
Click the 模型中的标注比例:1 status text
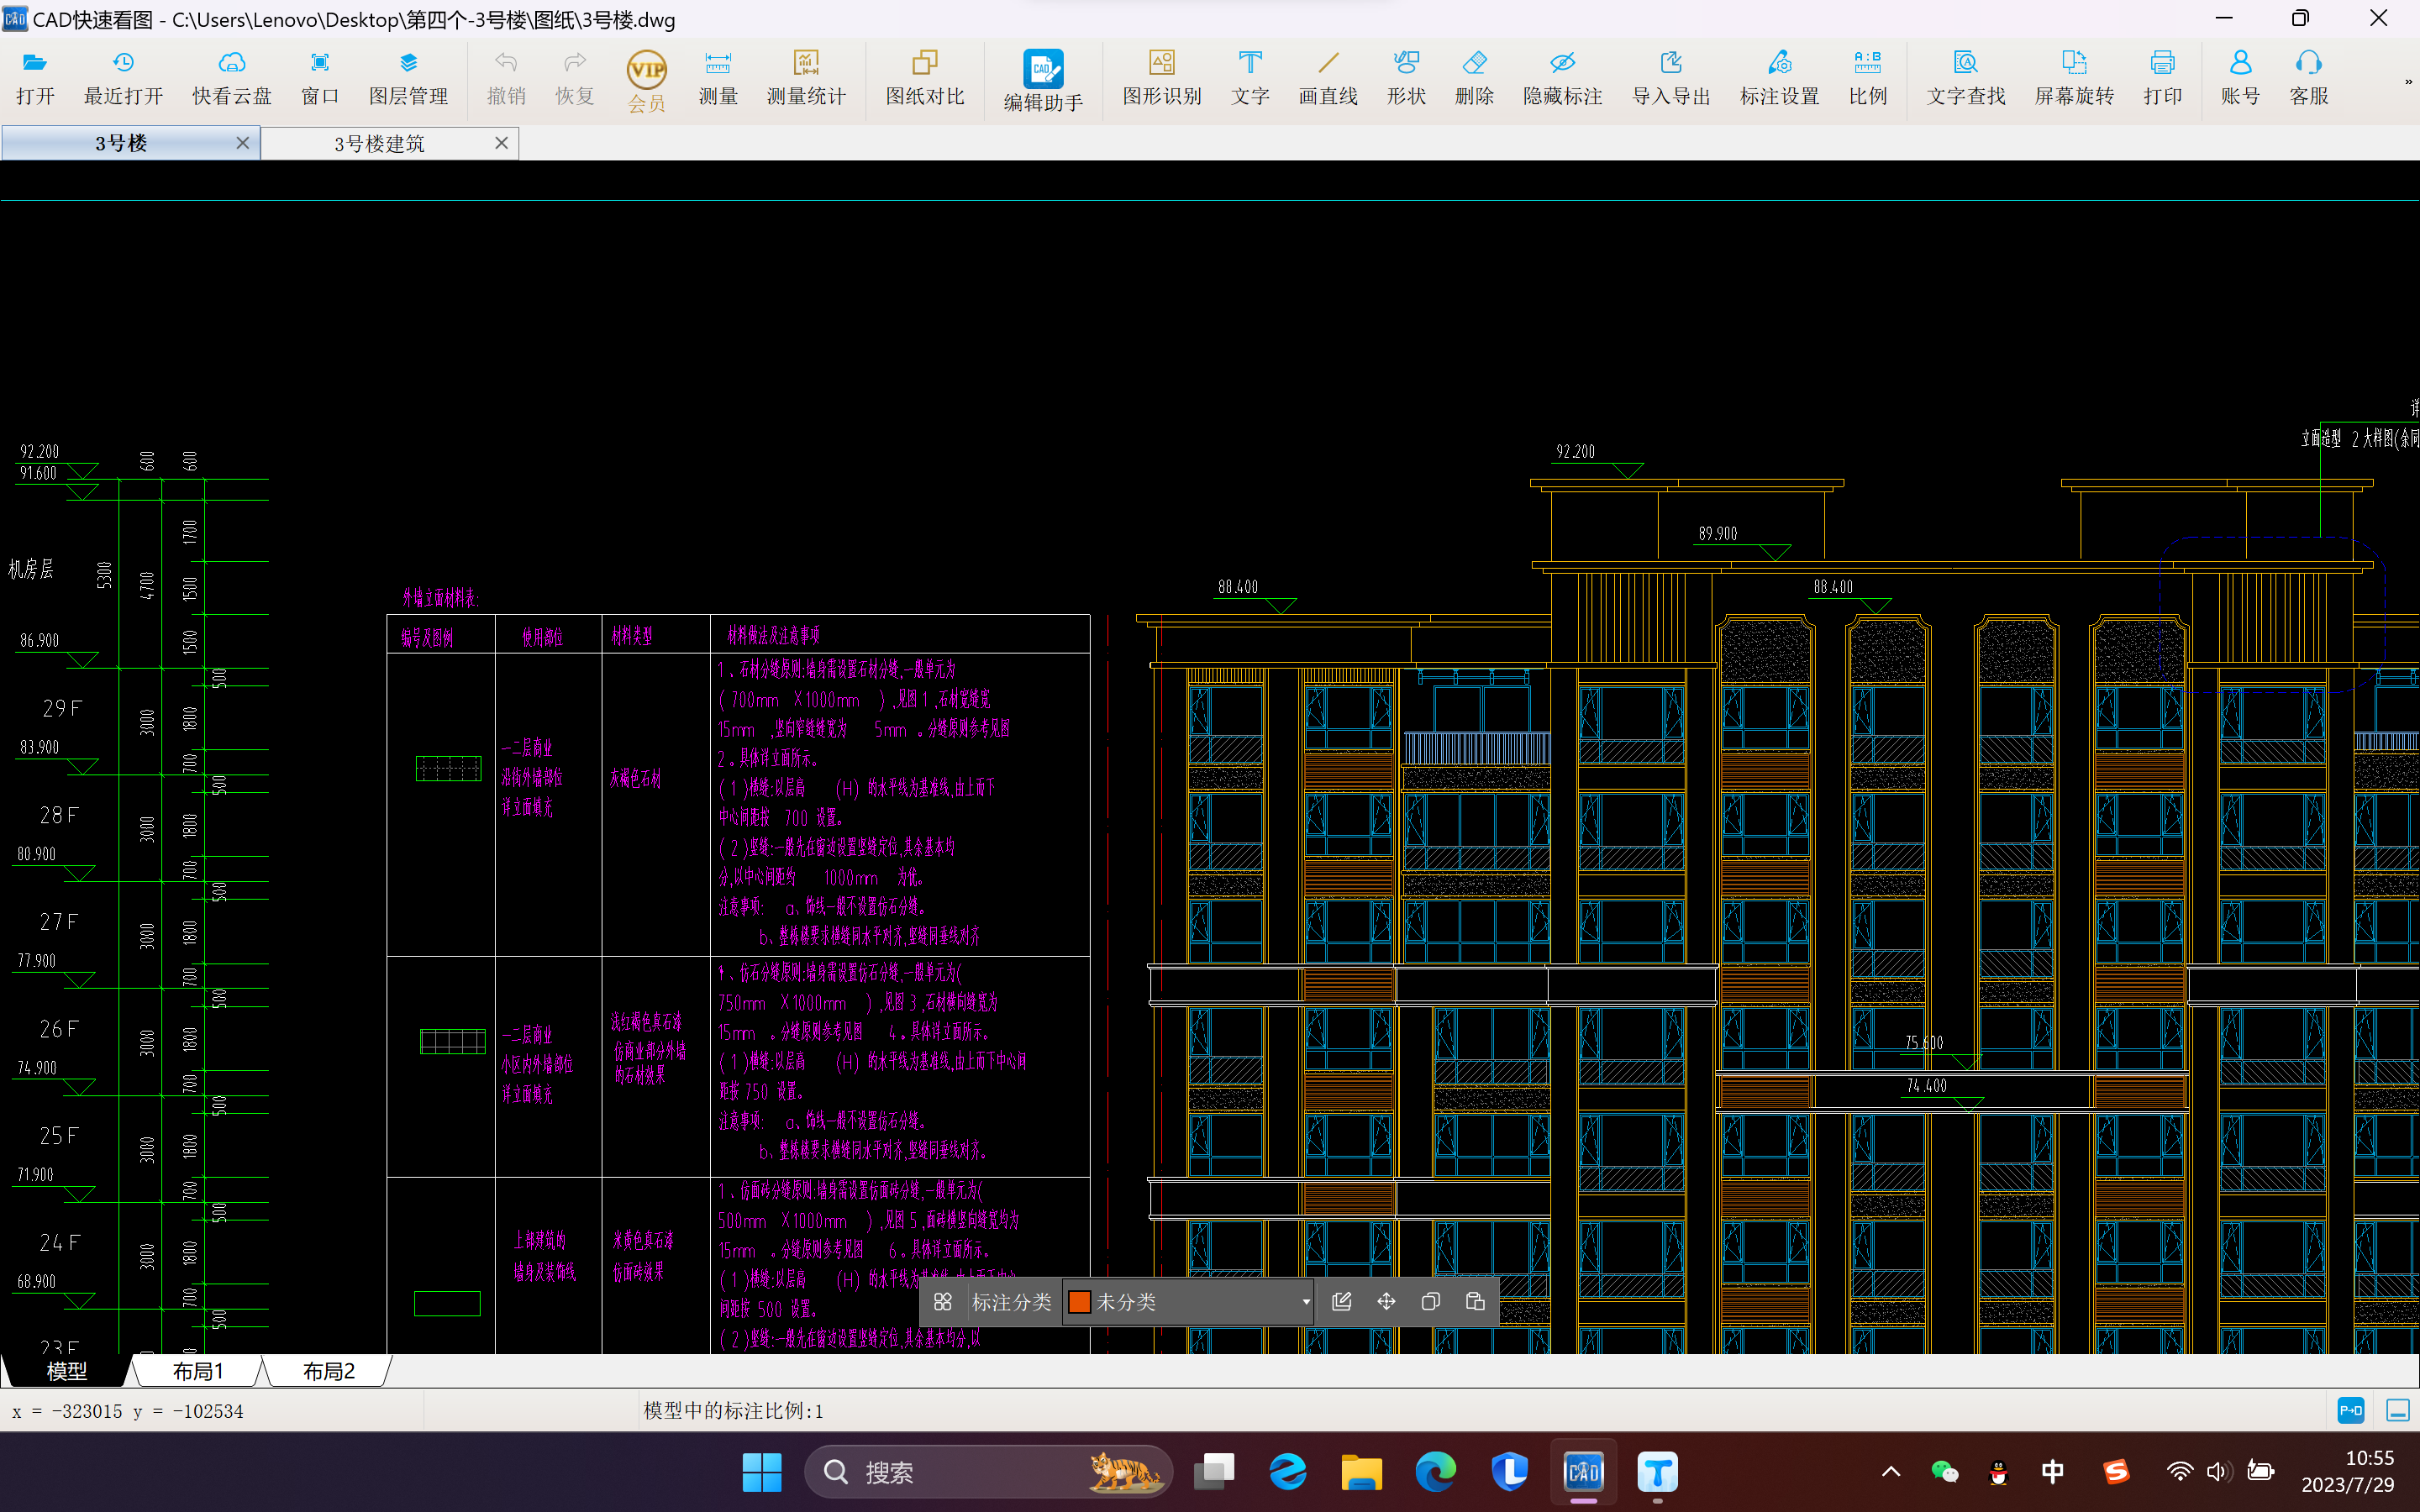point(733,1410)
